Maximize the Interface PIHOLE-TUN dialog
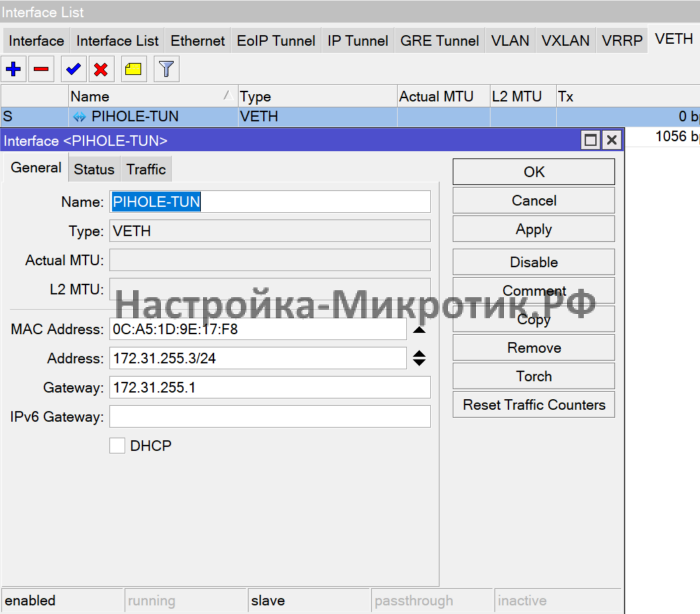Image resolution: width=700 pixels, height=614 pixels. click(590, 140)
